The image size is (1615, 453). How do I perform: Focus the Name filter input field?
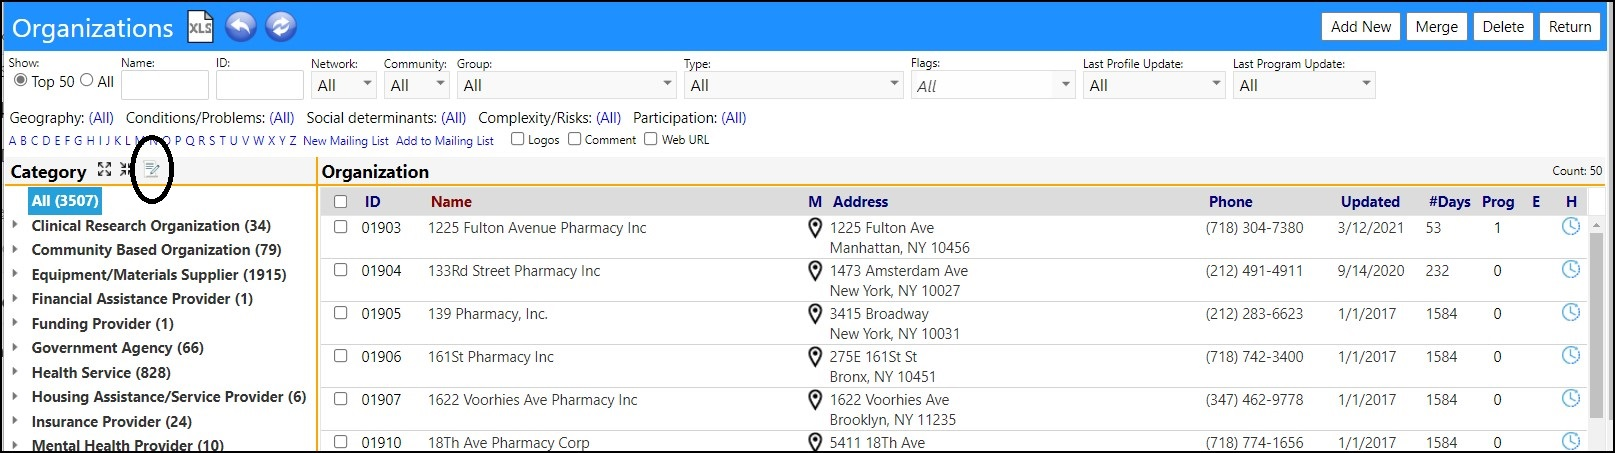coord(165,85)
